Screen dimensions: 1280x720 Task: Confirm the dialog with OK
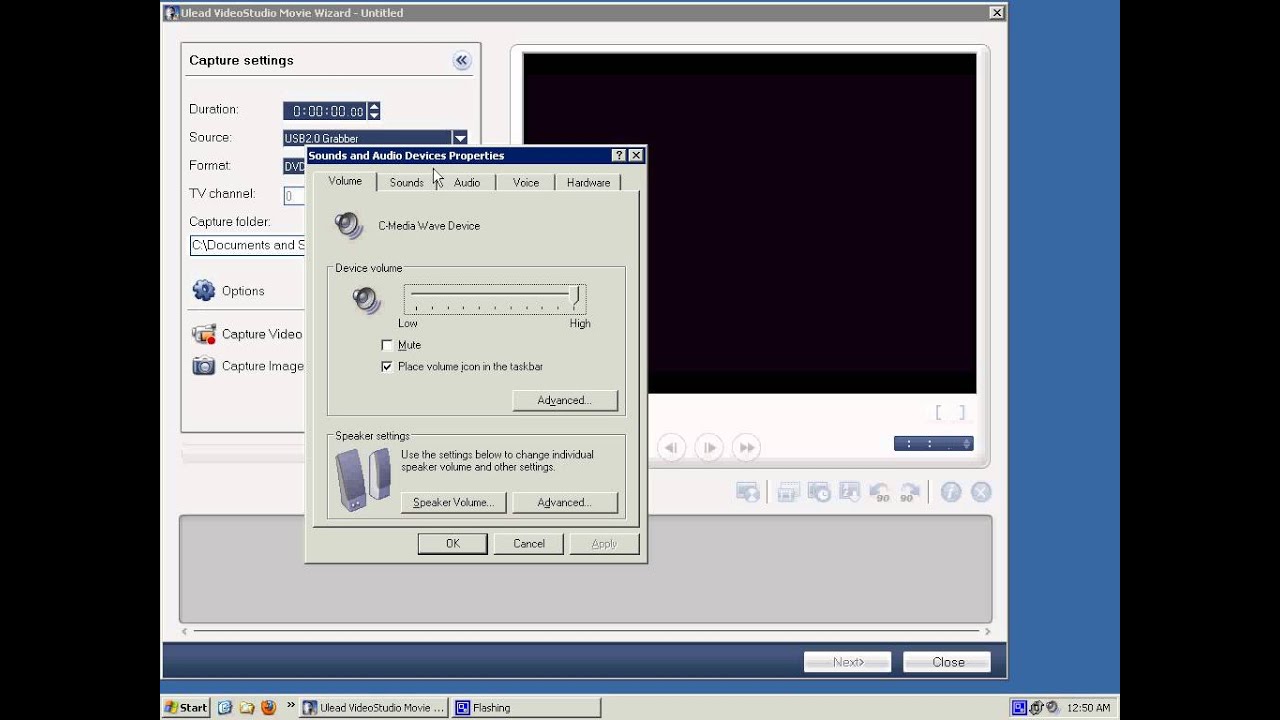pyautogui.click(x=453, y=544)
